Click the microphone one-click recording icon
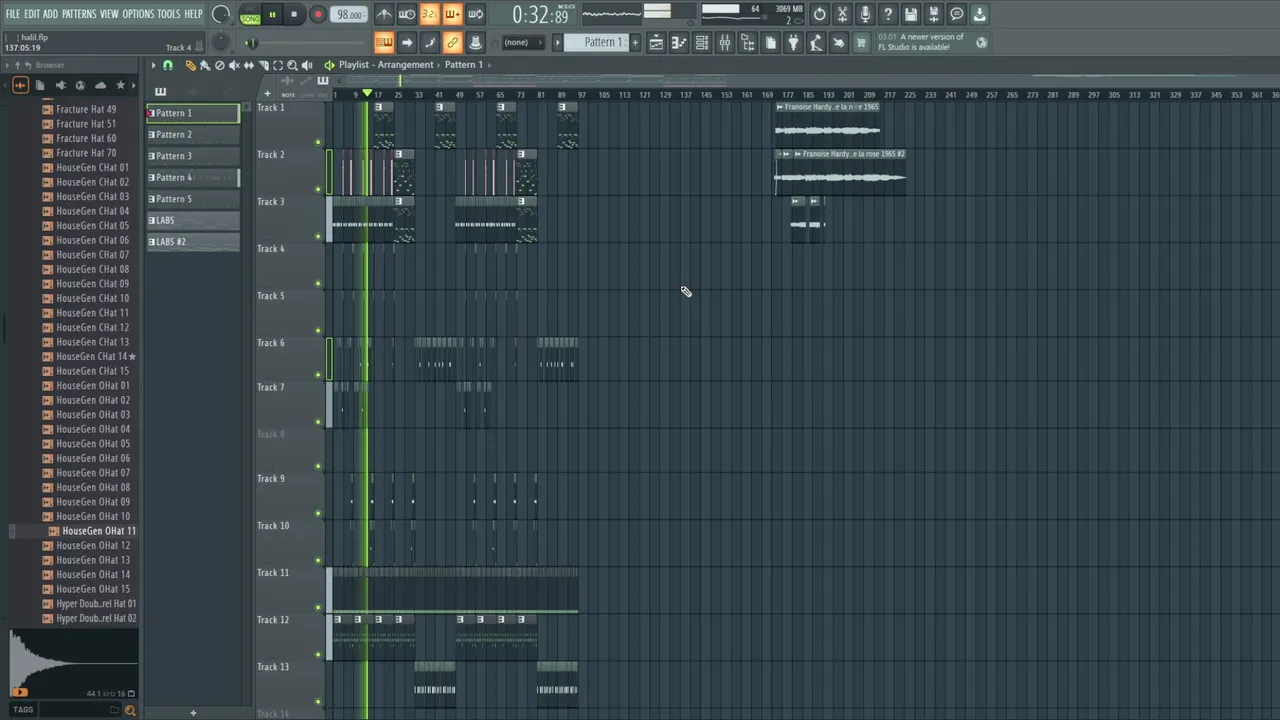 (x=865, y=14)
